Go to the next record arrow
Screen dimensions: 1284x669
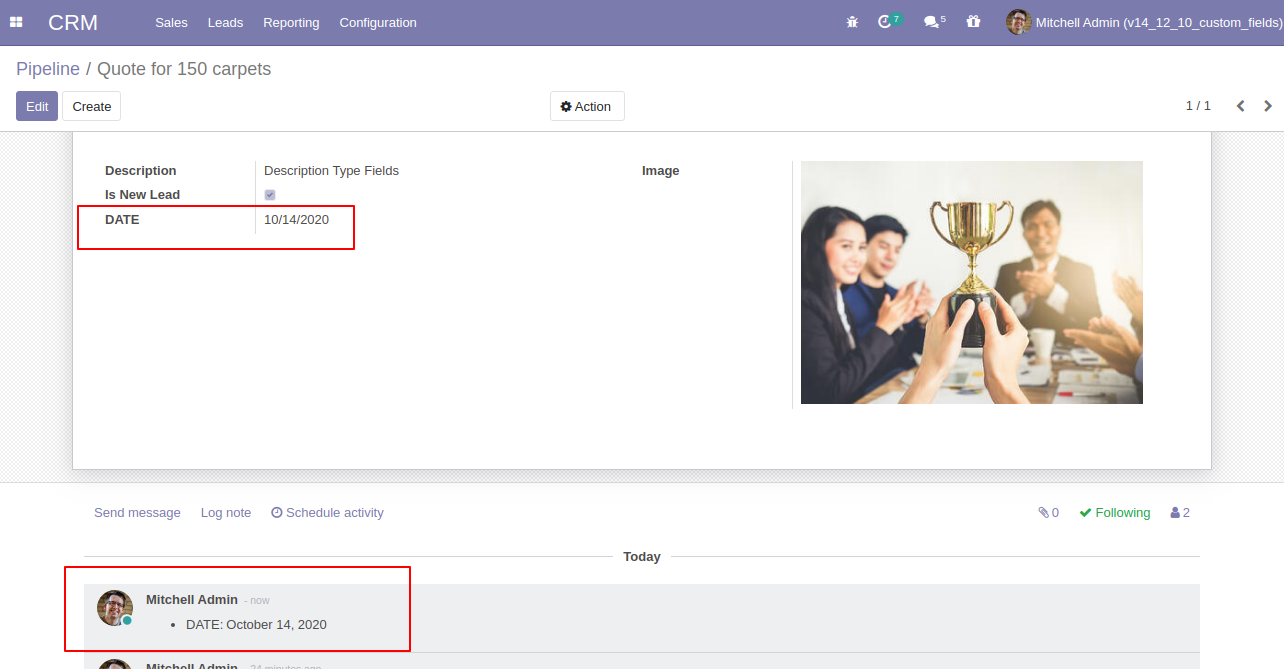coord(1268,106)
